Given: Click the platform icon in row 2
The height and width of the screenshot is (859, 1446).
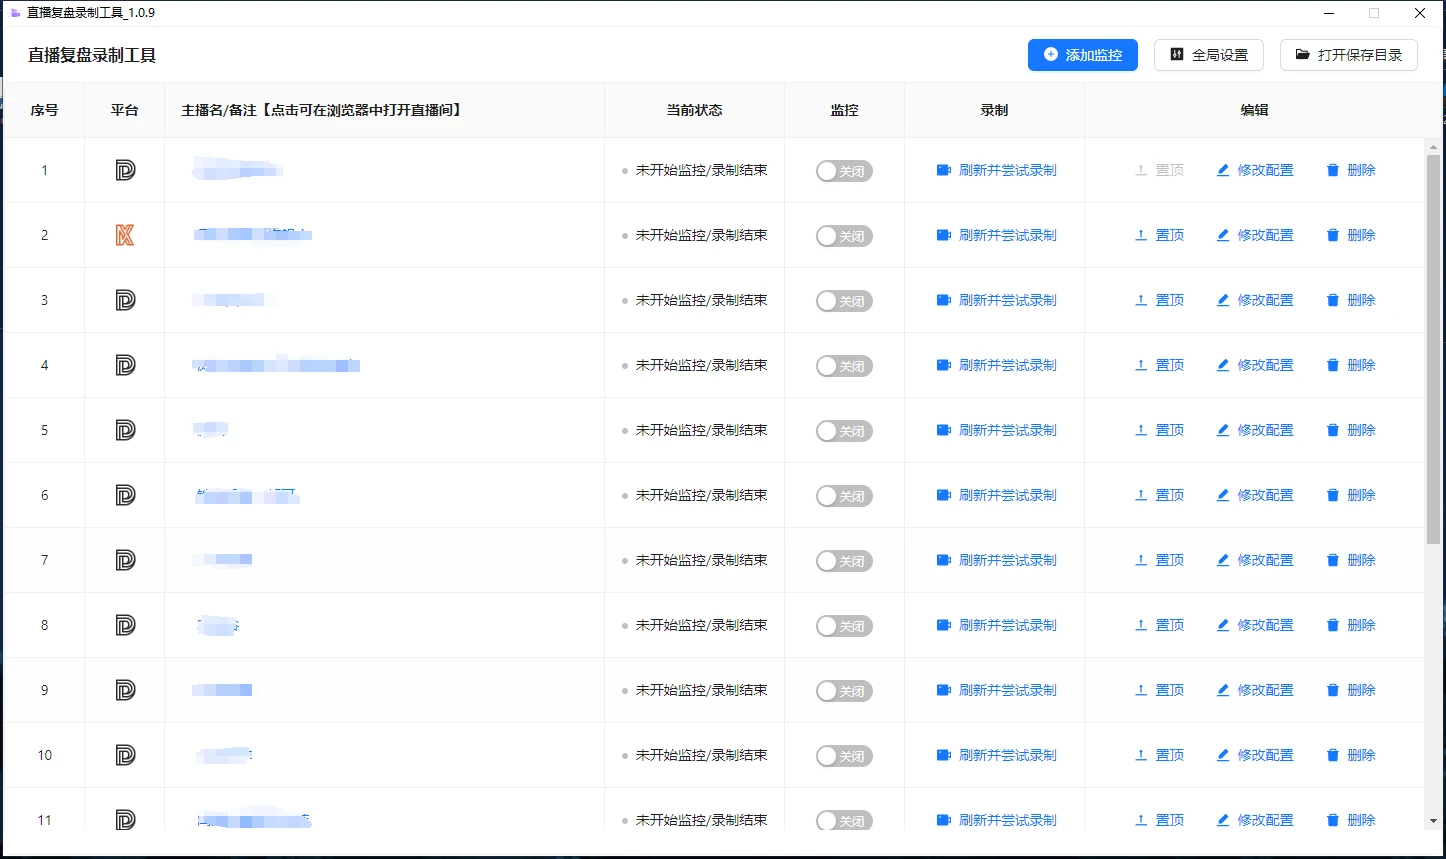Looking at the screenshot, I should click(x=125, y=235).
